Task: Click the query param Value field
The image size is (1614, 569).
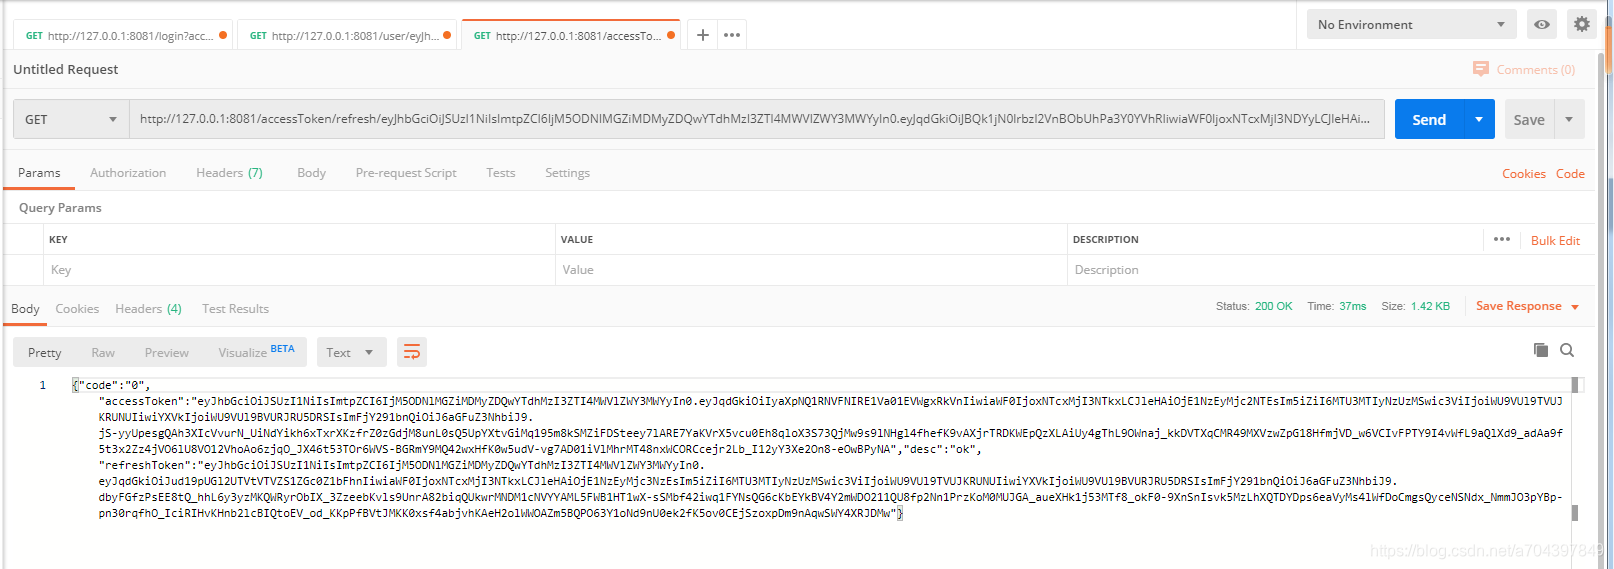Action: [x=811, y=270]
